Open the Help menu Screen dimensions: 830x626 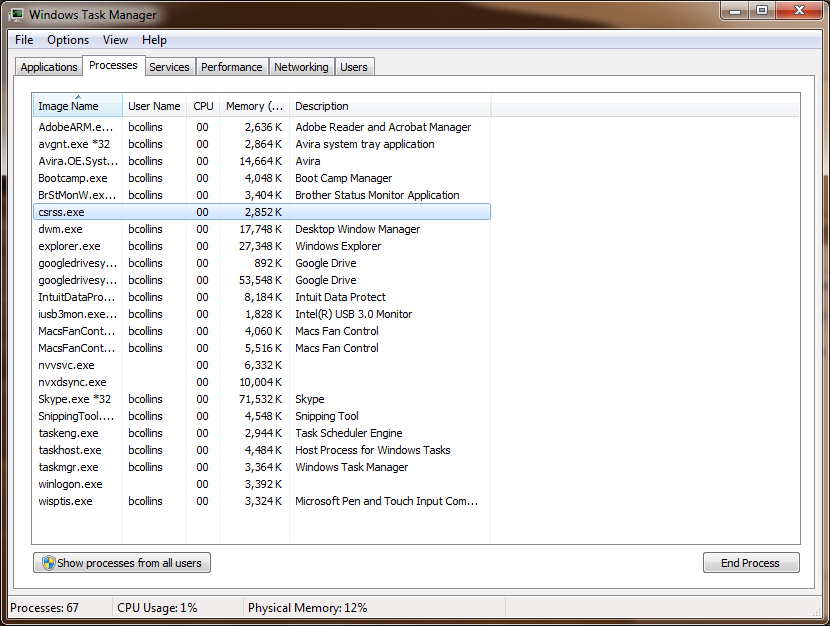154,40
